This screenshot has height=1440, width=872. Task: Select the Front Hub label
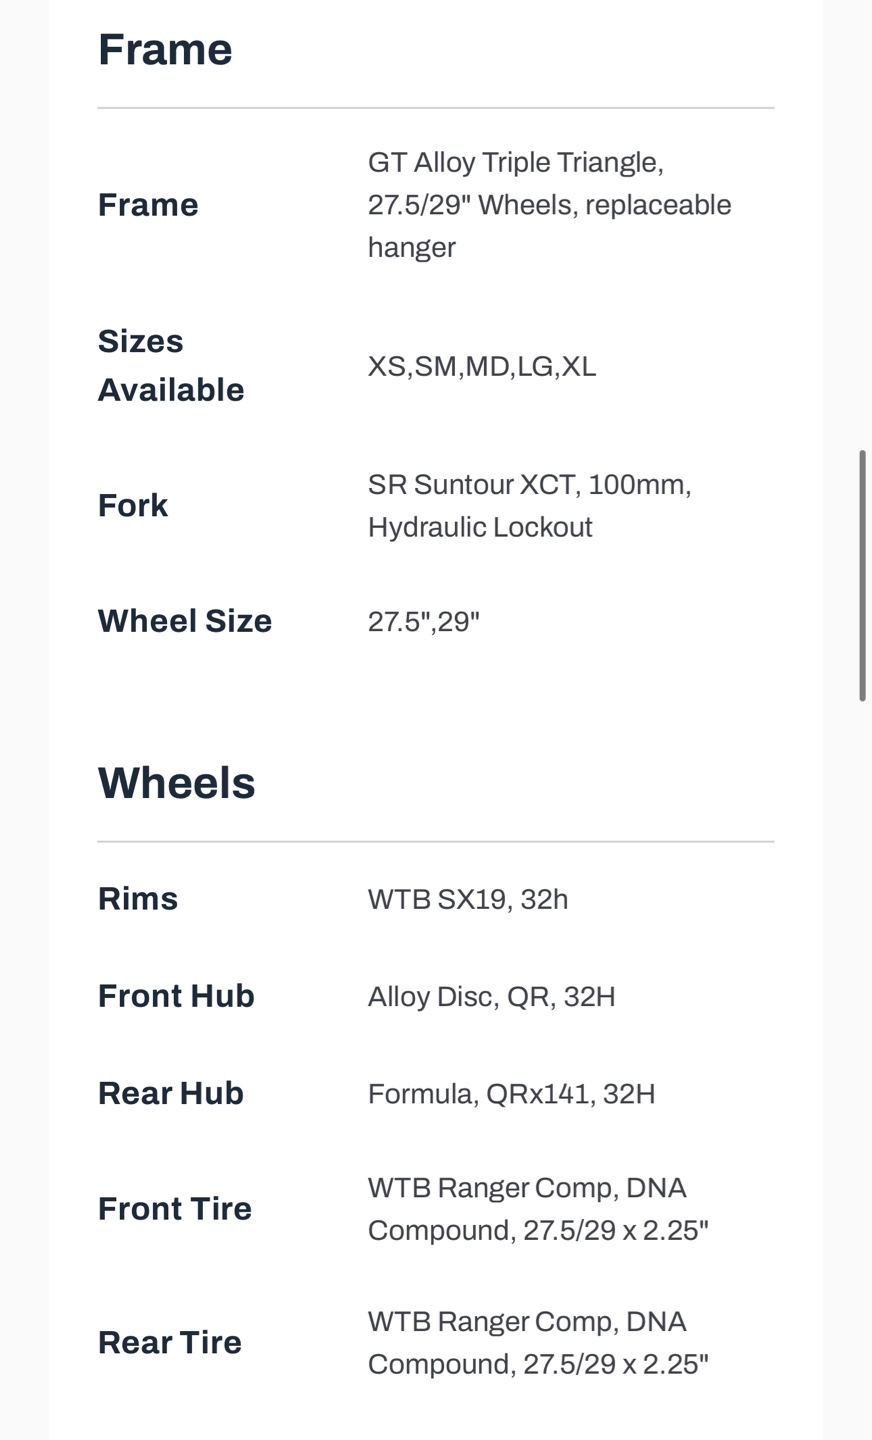(176, 996)
